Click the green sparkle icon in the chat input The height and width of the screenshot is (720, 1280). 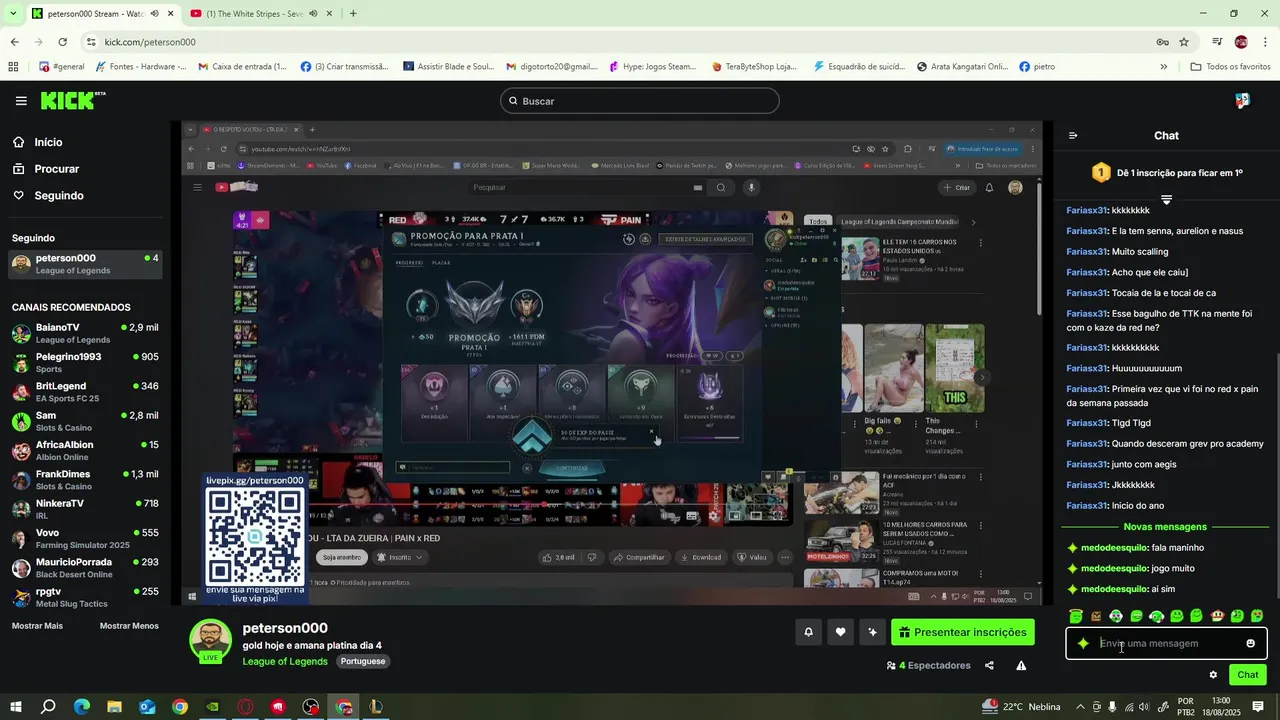point(1083,643)
